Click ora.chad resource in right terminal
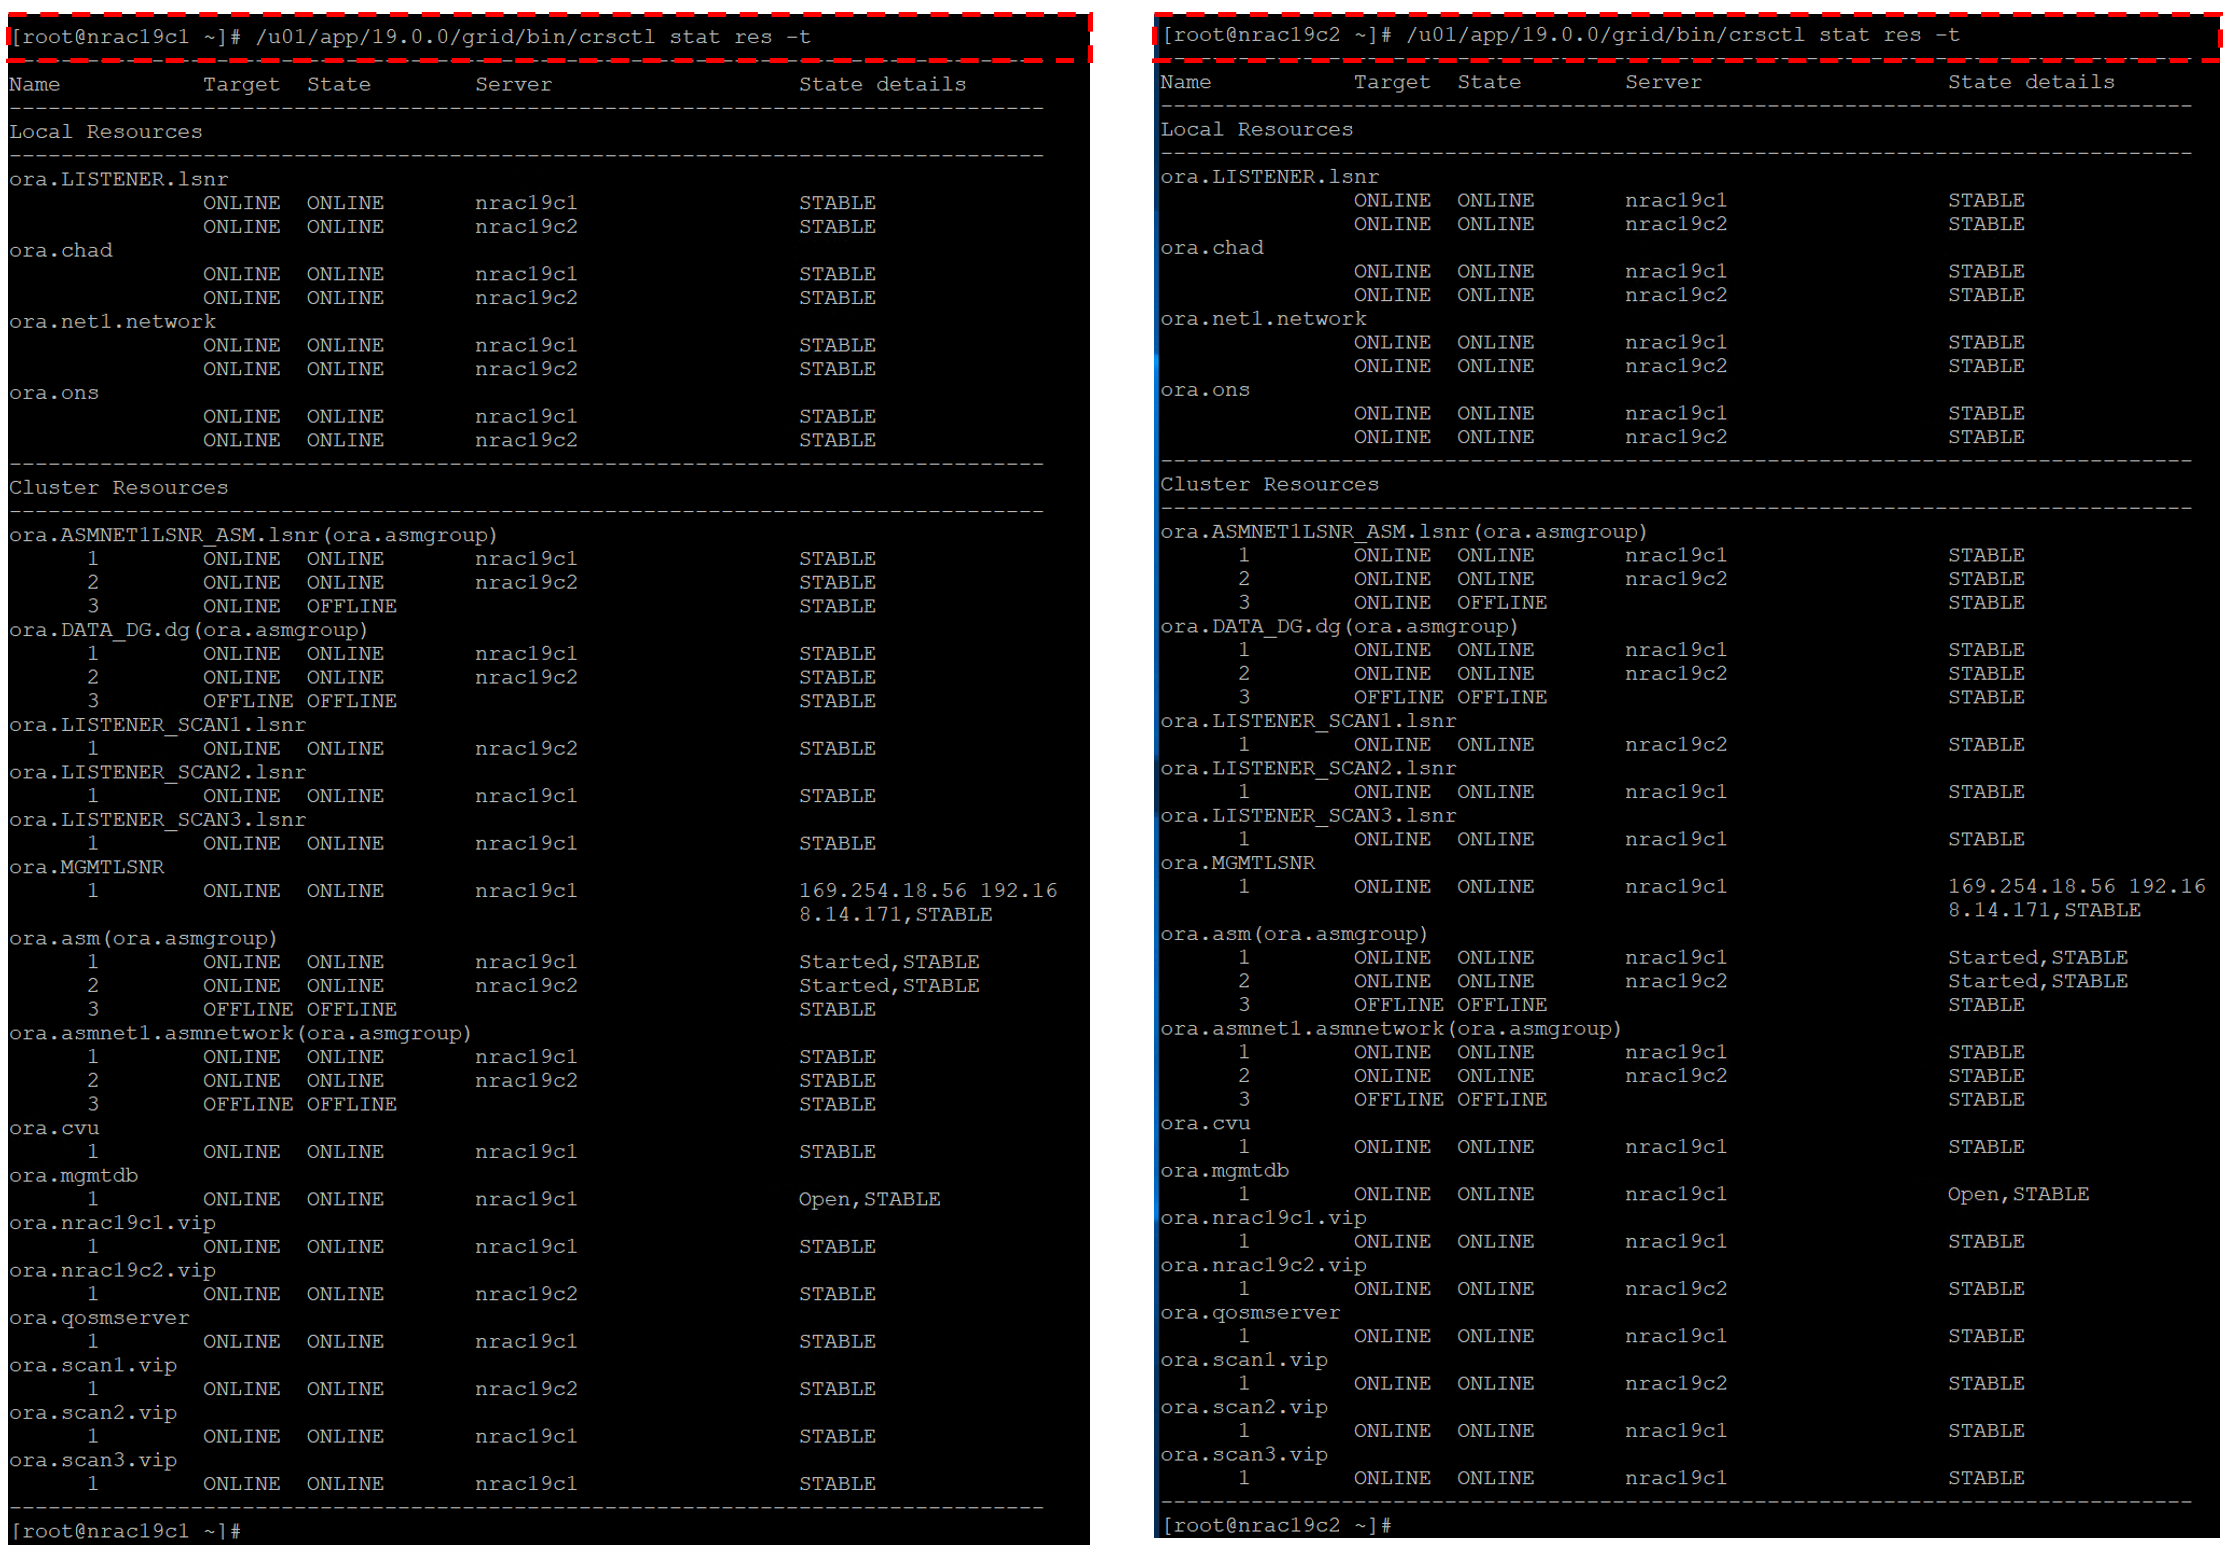The height and width of the screenshot is (1551, 2233). click(x=1212, y=248)
